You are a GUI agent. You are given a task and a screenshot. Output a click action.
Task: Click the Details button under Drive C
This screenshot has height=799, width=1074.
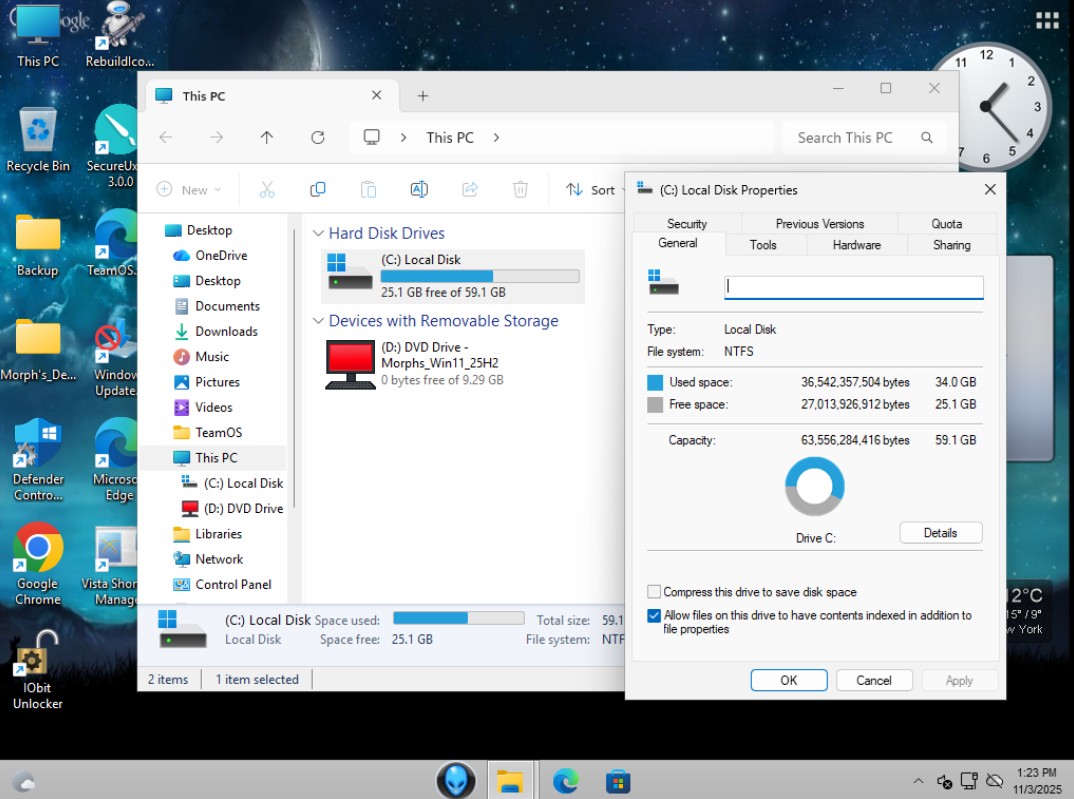(940, 533)
